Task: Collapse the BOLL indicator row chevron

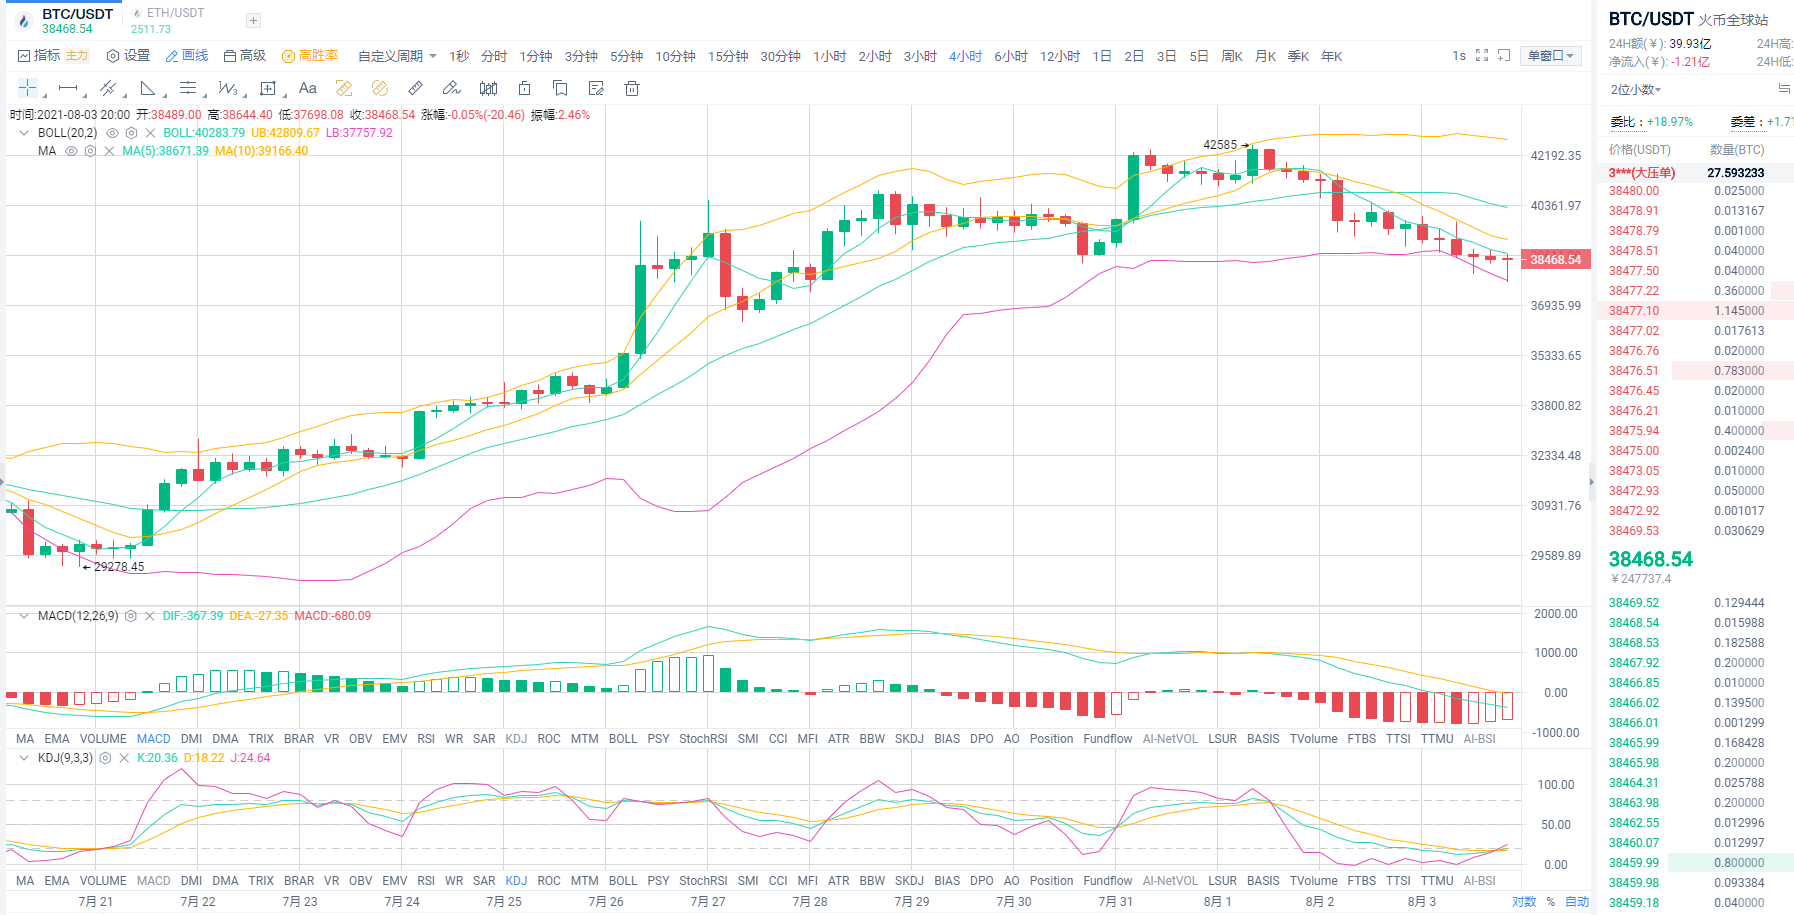Action: click(24, 133)
